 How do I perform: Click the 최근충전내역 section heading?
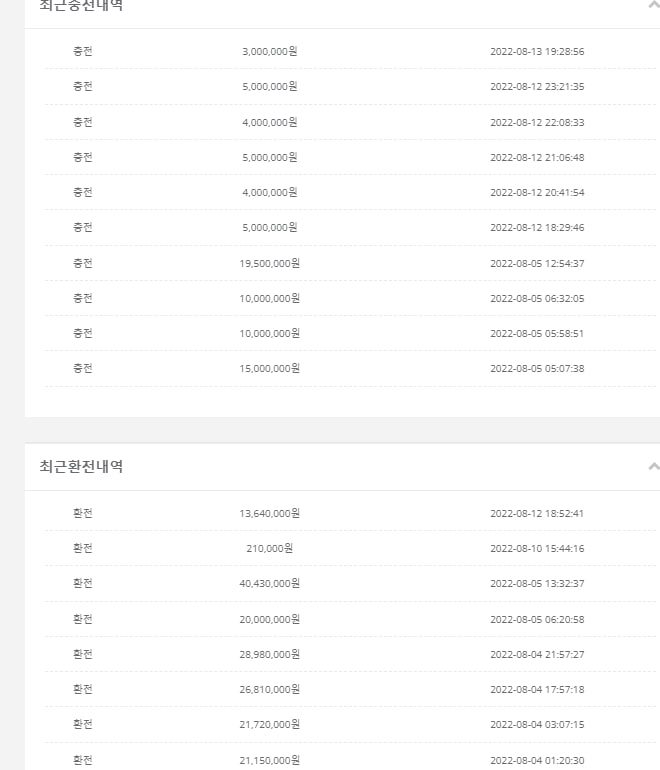tap(82, 5)
